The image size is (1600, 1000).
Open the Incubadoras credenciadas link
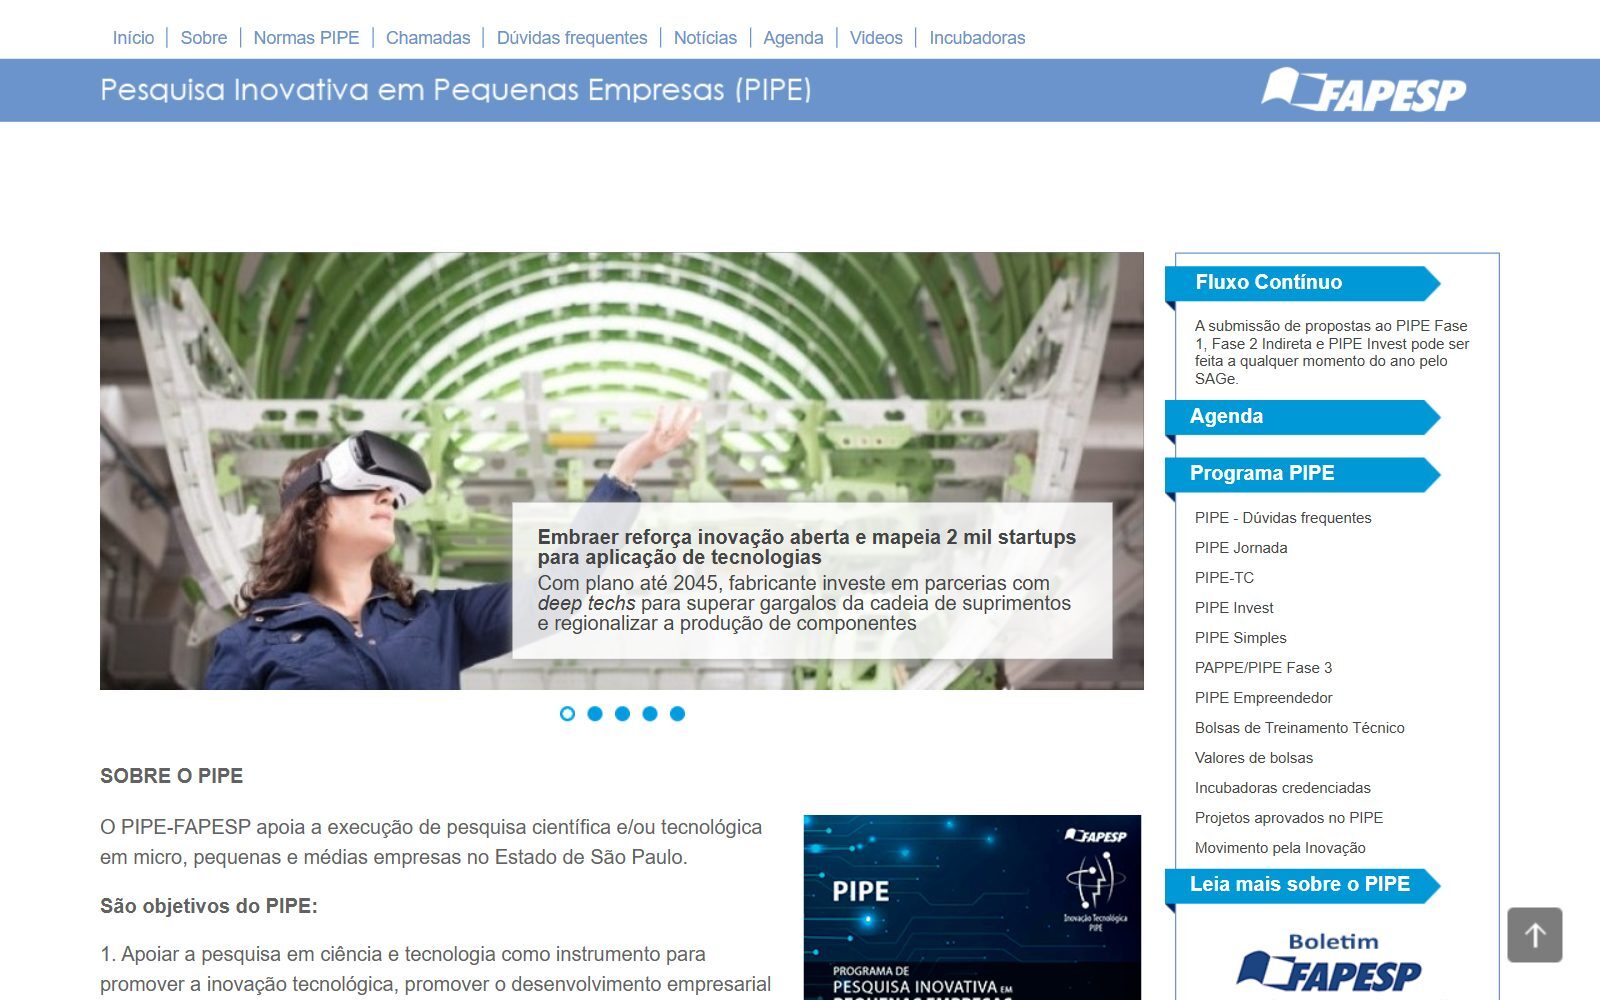coord(1283,788)
